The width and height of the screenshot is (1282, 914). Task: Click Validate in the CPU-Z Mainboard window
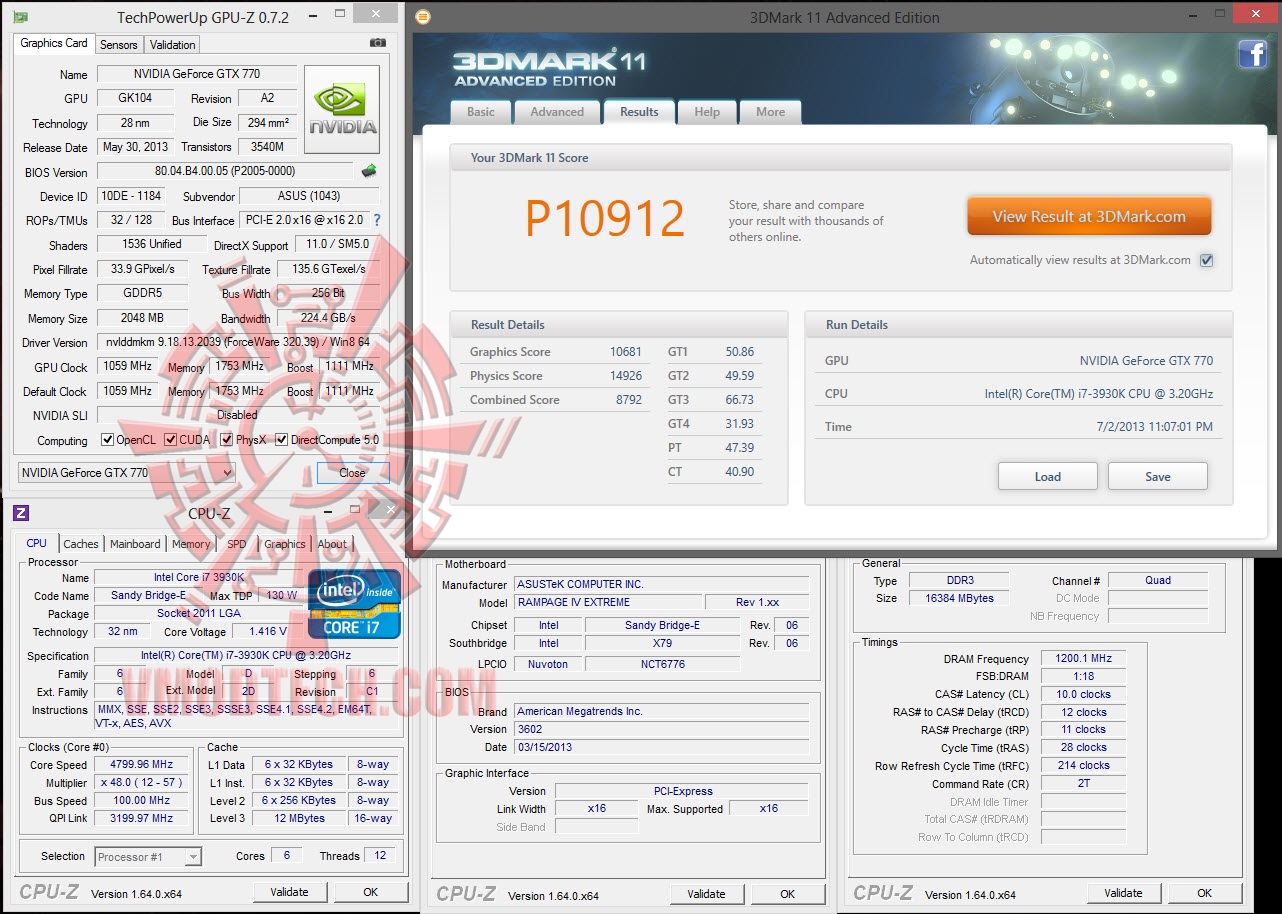pos(707,894)
